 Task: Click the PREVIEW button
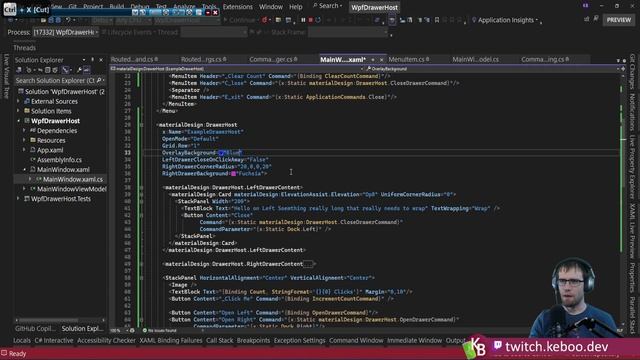pyautogui.click(x=619, y=20)
